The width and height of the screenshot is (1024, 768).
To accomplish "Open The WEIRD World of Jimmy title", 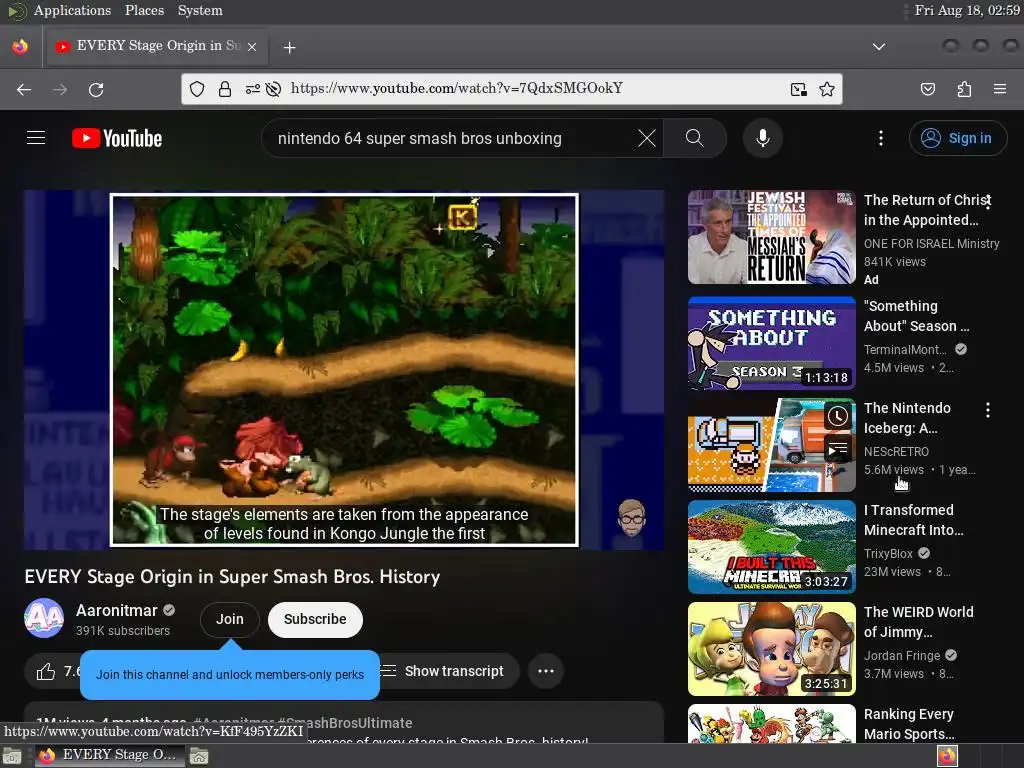I will tap(918, 622).
